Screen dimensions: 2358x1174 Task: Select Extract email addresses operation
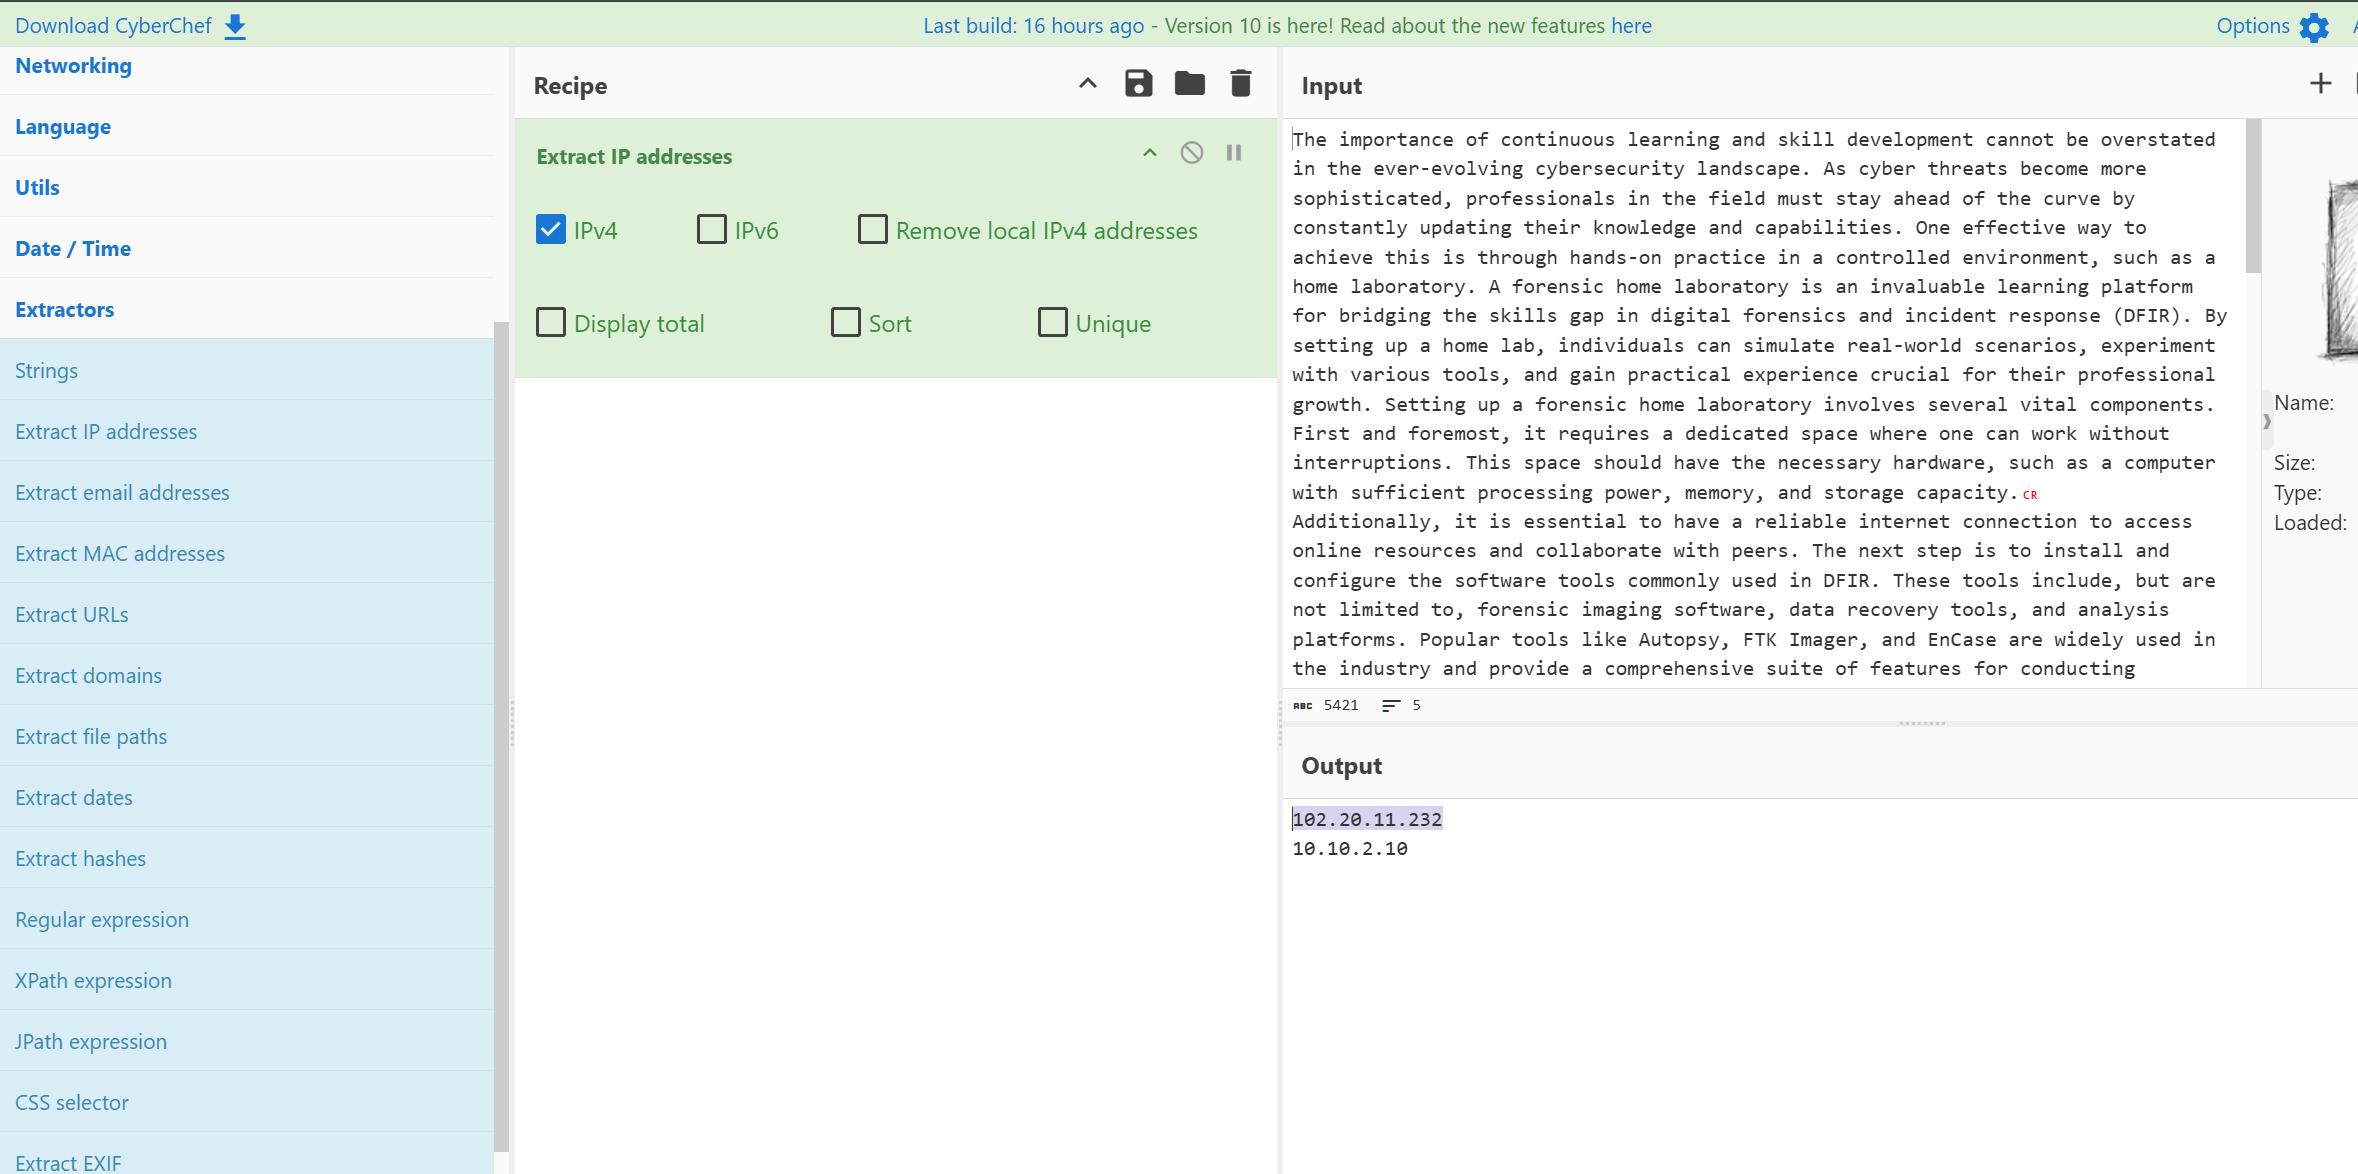click(x=247, y=493)
